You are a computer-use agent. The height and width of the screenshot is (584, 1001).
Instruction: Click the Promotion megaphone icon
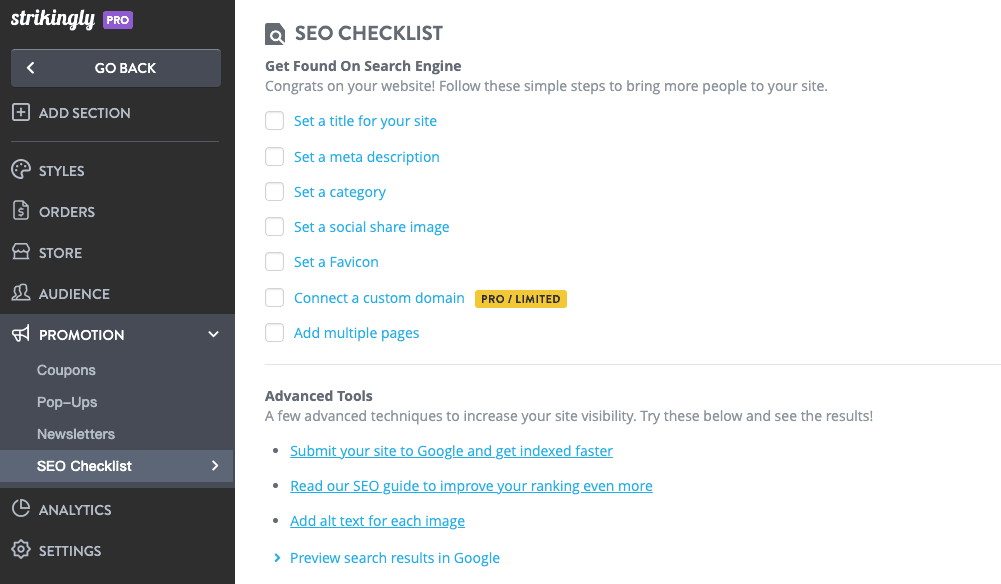click(x=20, y=334)
